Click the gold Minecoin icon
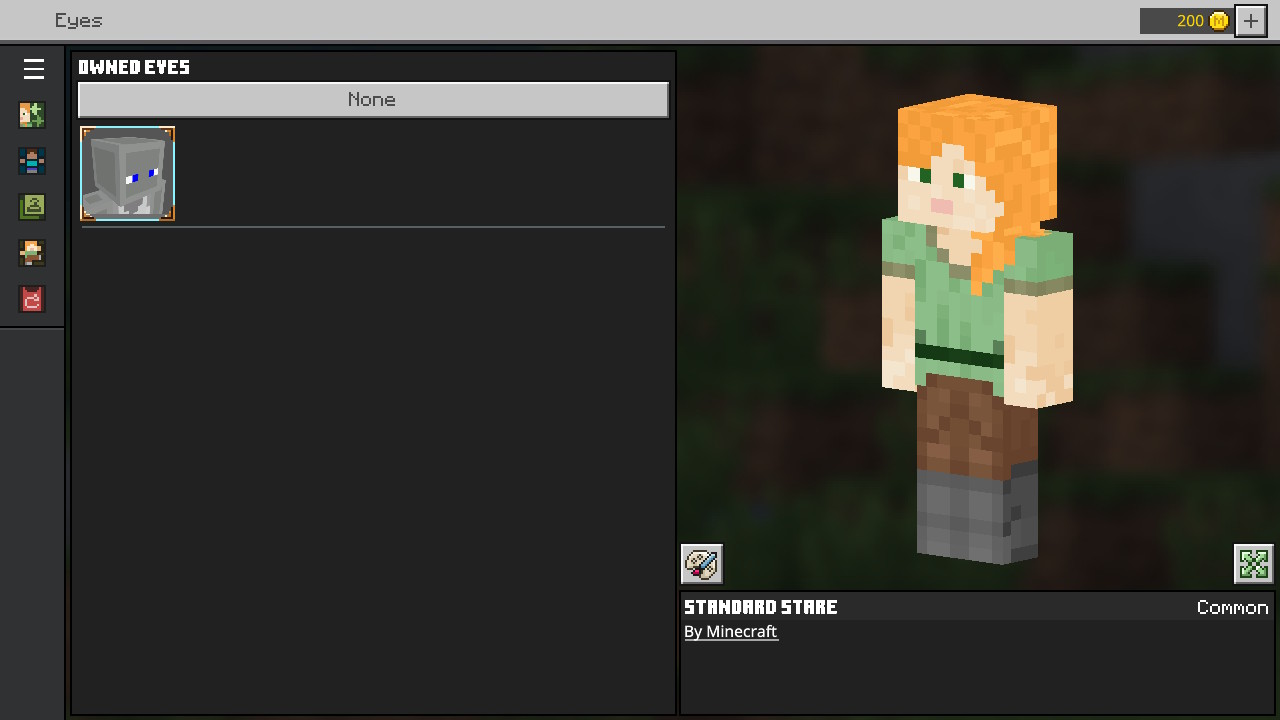 (x=1218, y=21)
